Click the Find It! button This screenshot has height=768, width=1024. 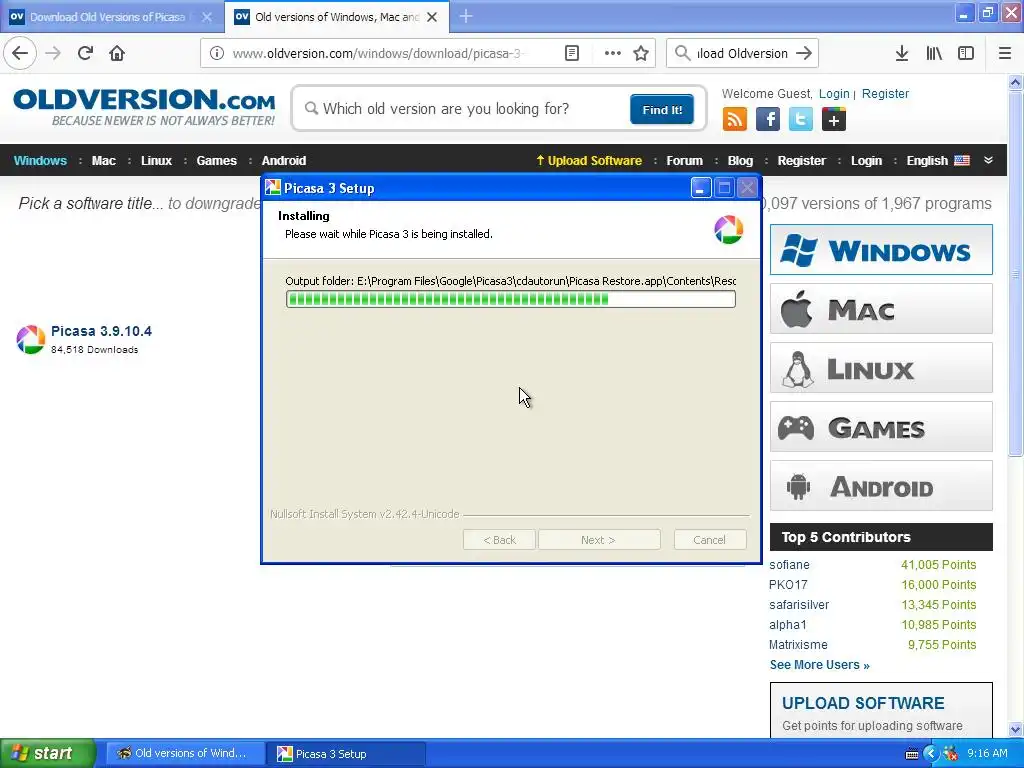(662, 109)
